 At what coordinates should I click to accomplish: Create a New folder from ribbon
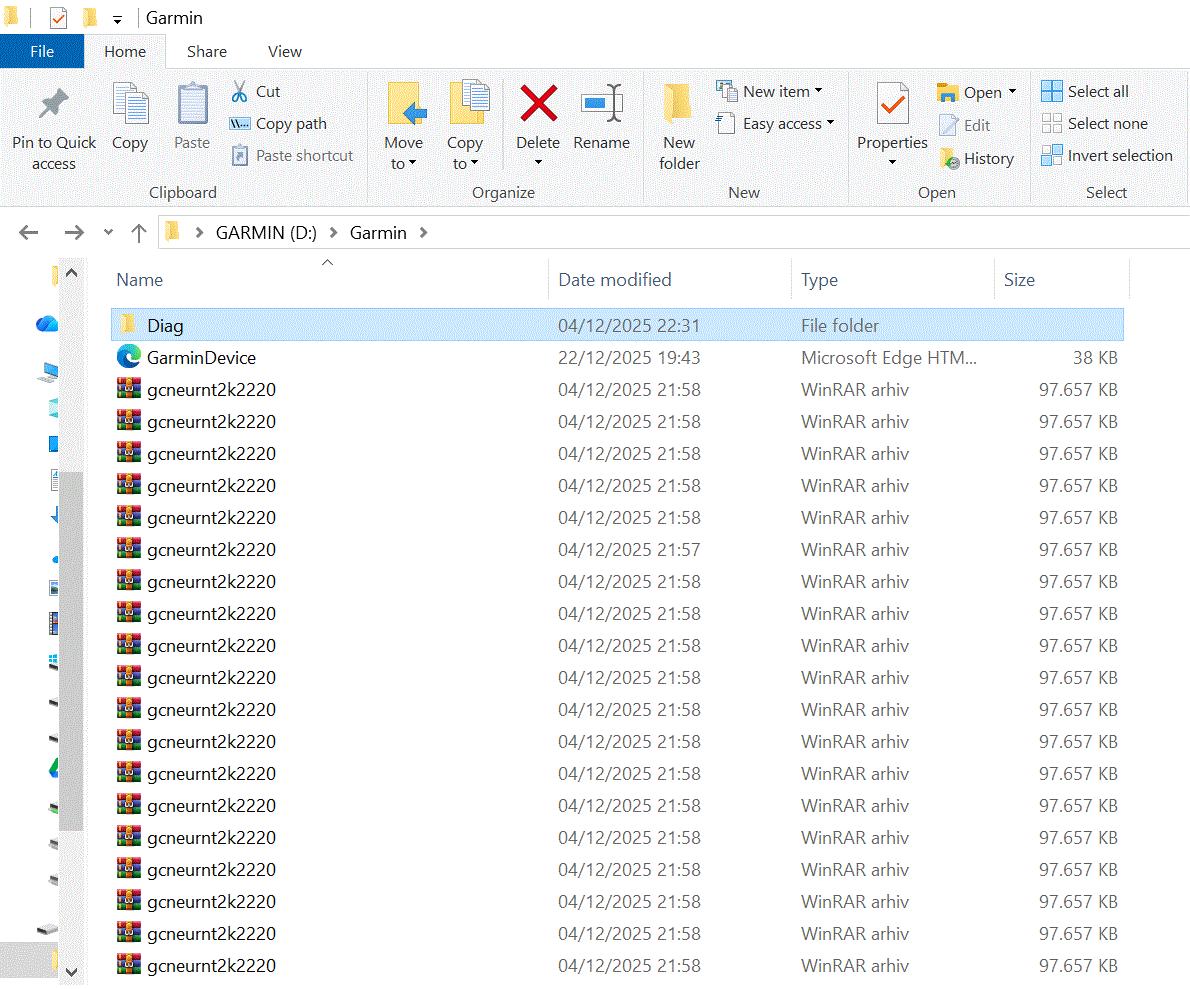[x=679, y=105]
